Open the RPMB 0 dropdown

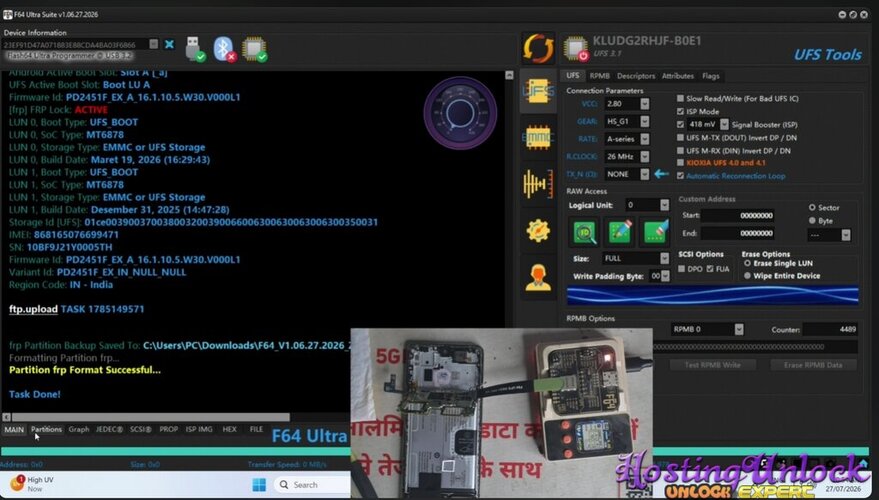point(739,330)
